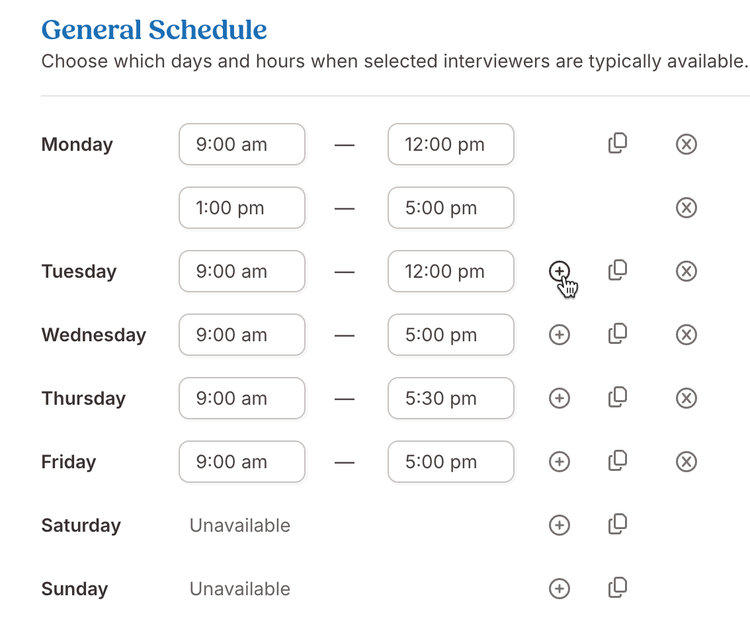Delete Thursday's availability
Image resolution: width=750 pixels, height=627 pixels.
click(686, 398)
